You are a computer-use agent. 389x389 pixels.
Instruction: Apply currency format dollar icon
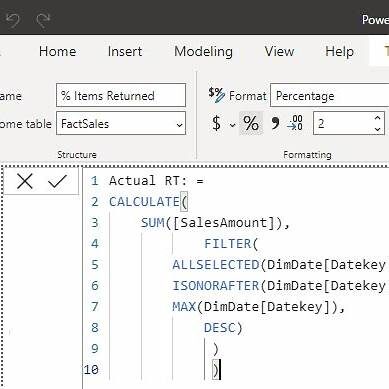coord(216,123)
